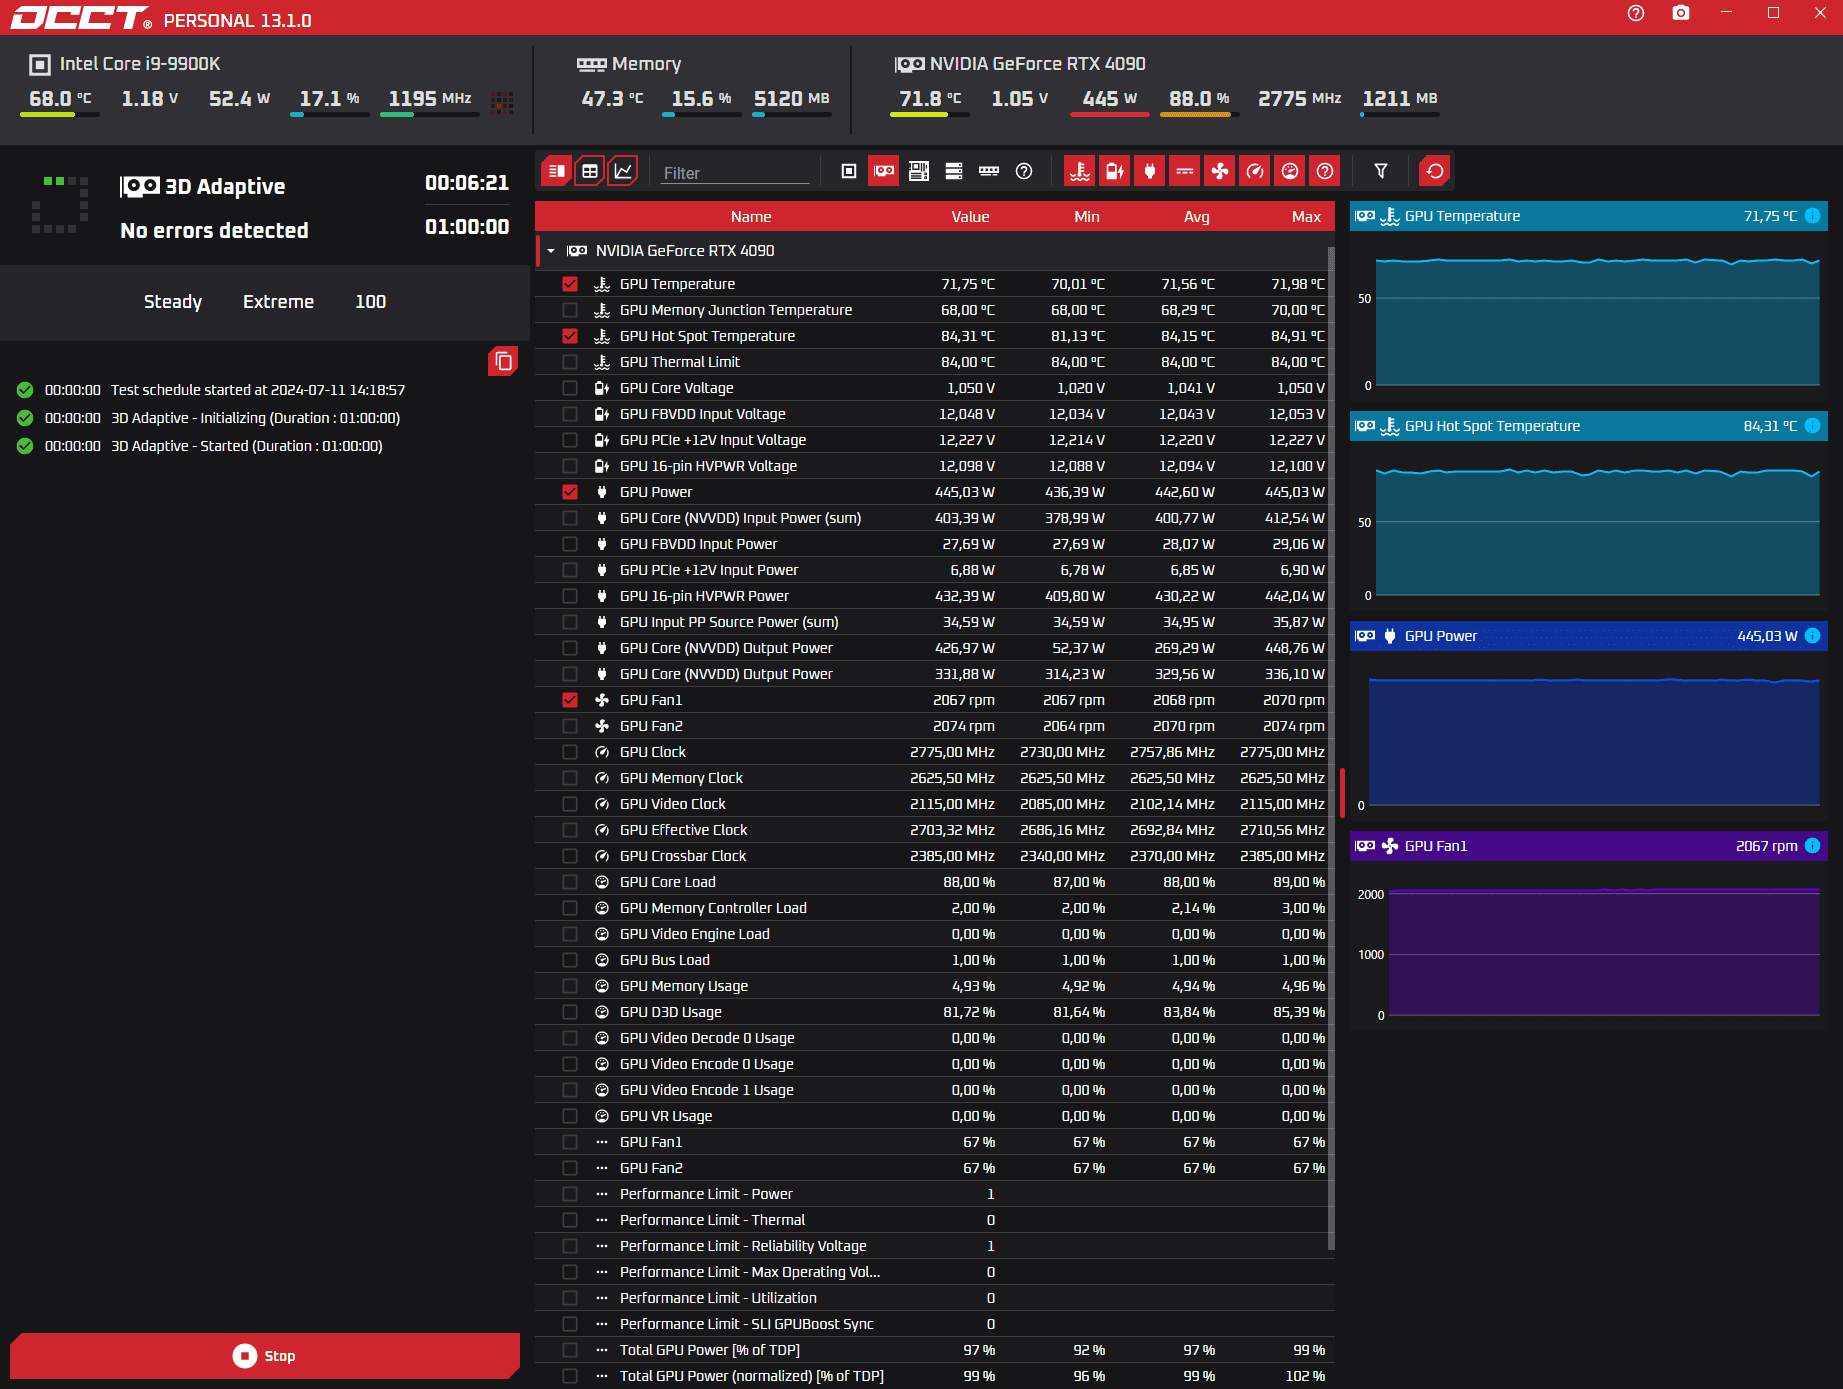
Task: Toggle other sensor types filter (red question mark)
Action: click(x=1325, y=171)
